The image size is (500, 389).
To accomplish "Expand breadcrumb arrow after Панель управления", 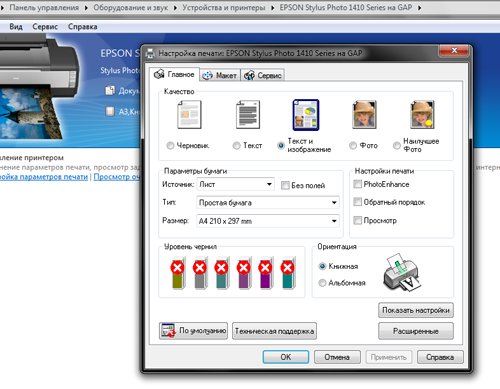I will tap(86, 8).
